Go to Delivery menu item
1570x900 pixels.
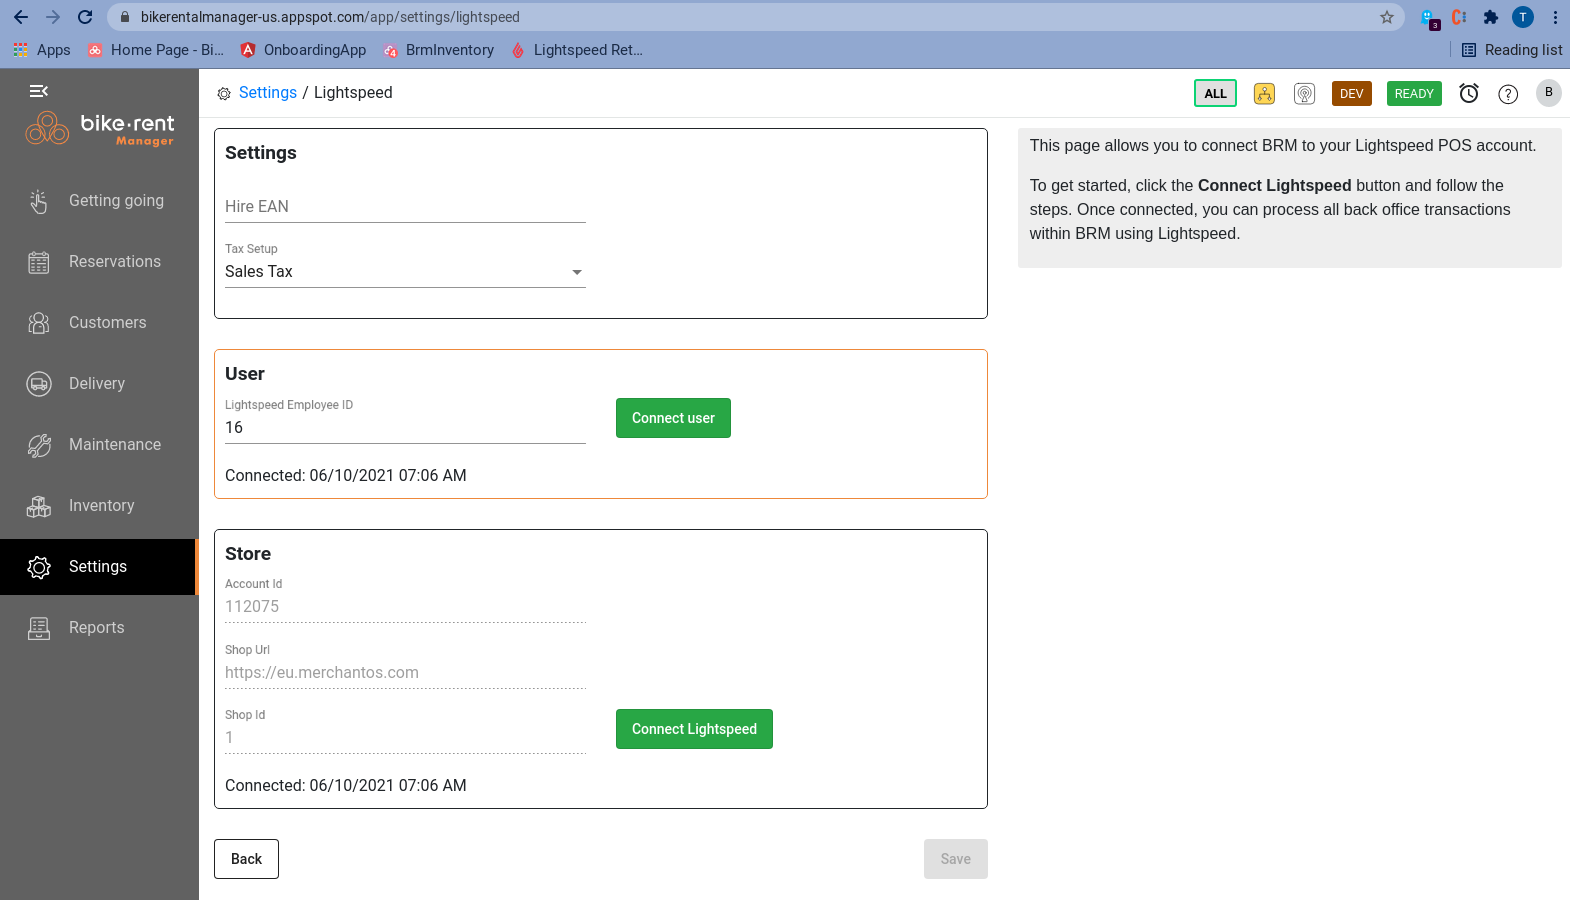click(x=99, y=384)
